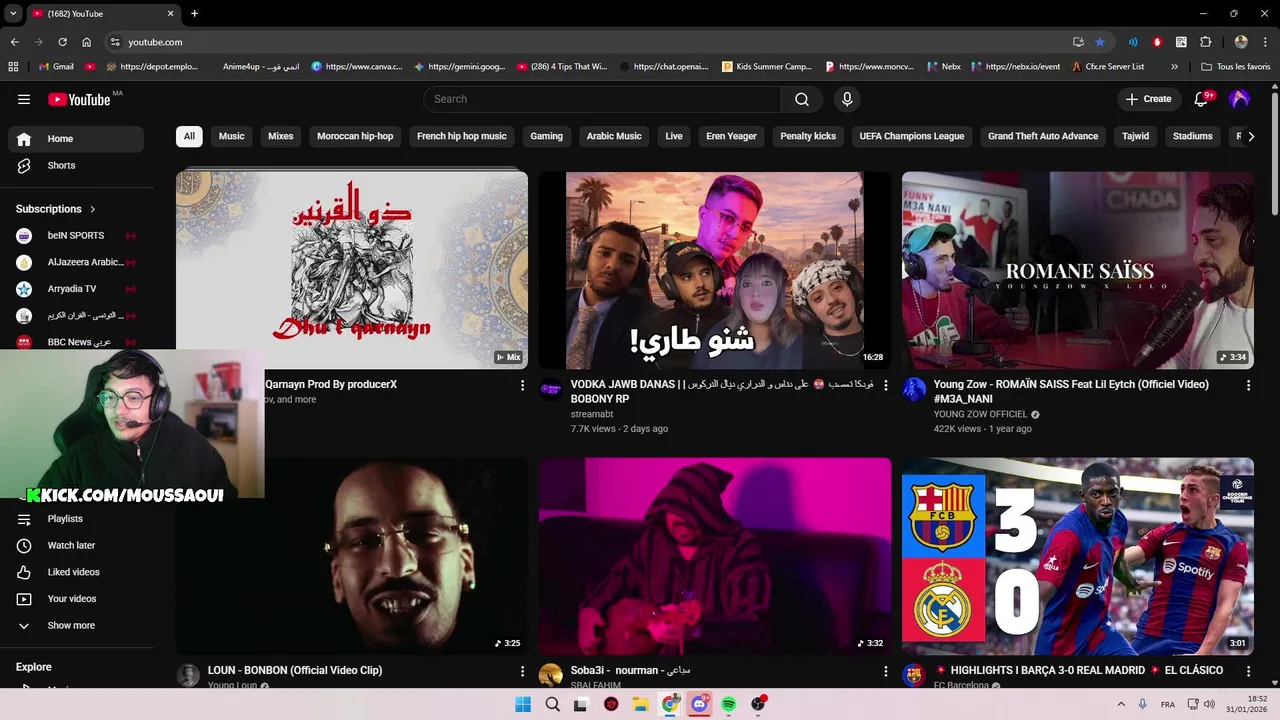Focus the YouTube Search field
This screenshot has height=720, width=1280.
pos(602,99)
